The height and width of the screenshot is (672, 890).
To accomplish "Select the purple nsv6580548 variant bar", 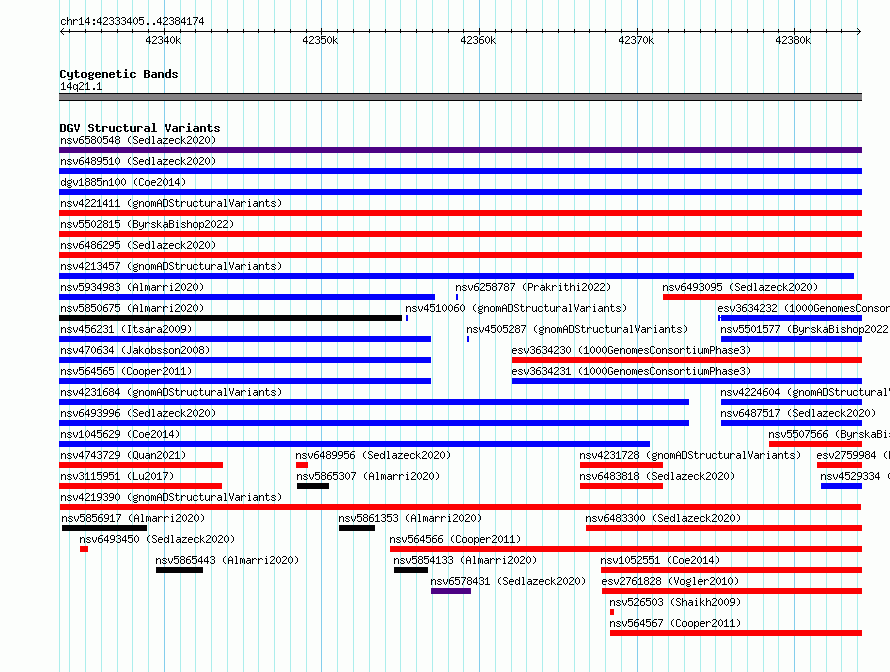I will pos(460,150).
